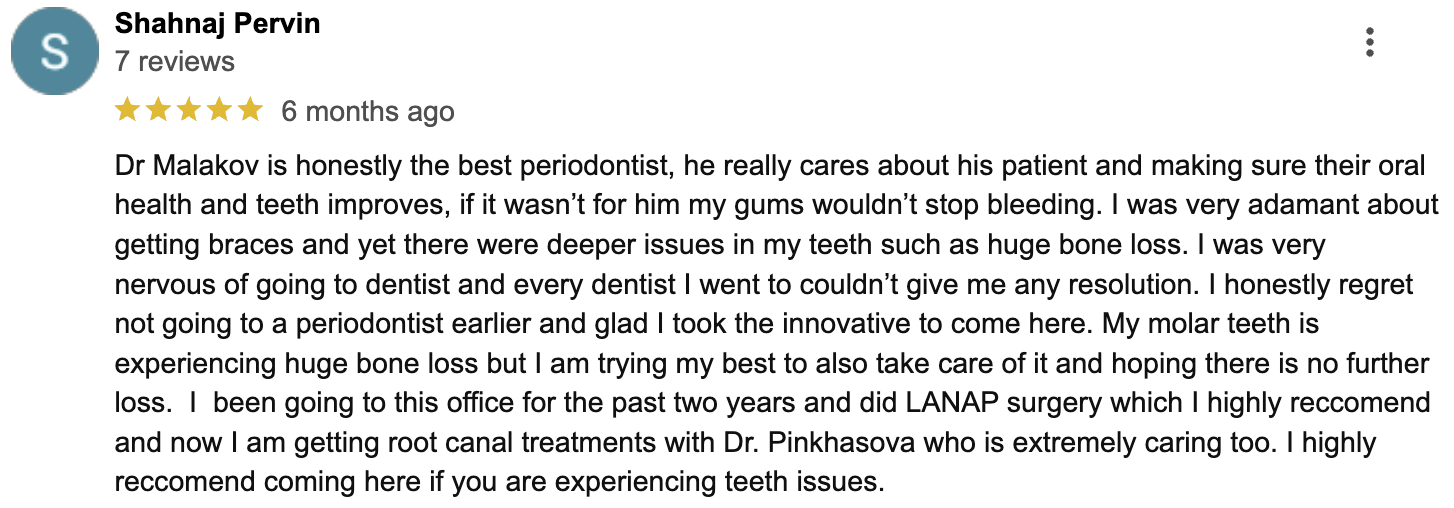Click the third gold rating star

click(x=189, y=110)
